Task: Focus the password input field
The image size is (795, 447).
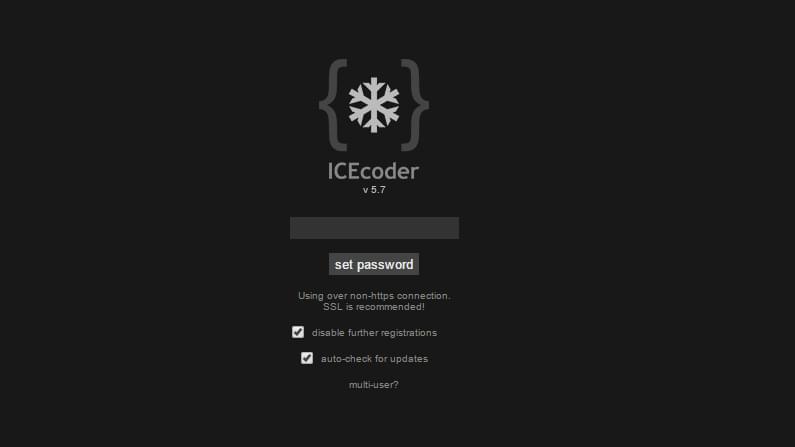Action: click(374, 228)
